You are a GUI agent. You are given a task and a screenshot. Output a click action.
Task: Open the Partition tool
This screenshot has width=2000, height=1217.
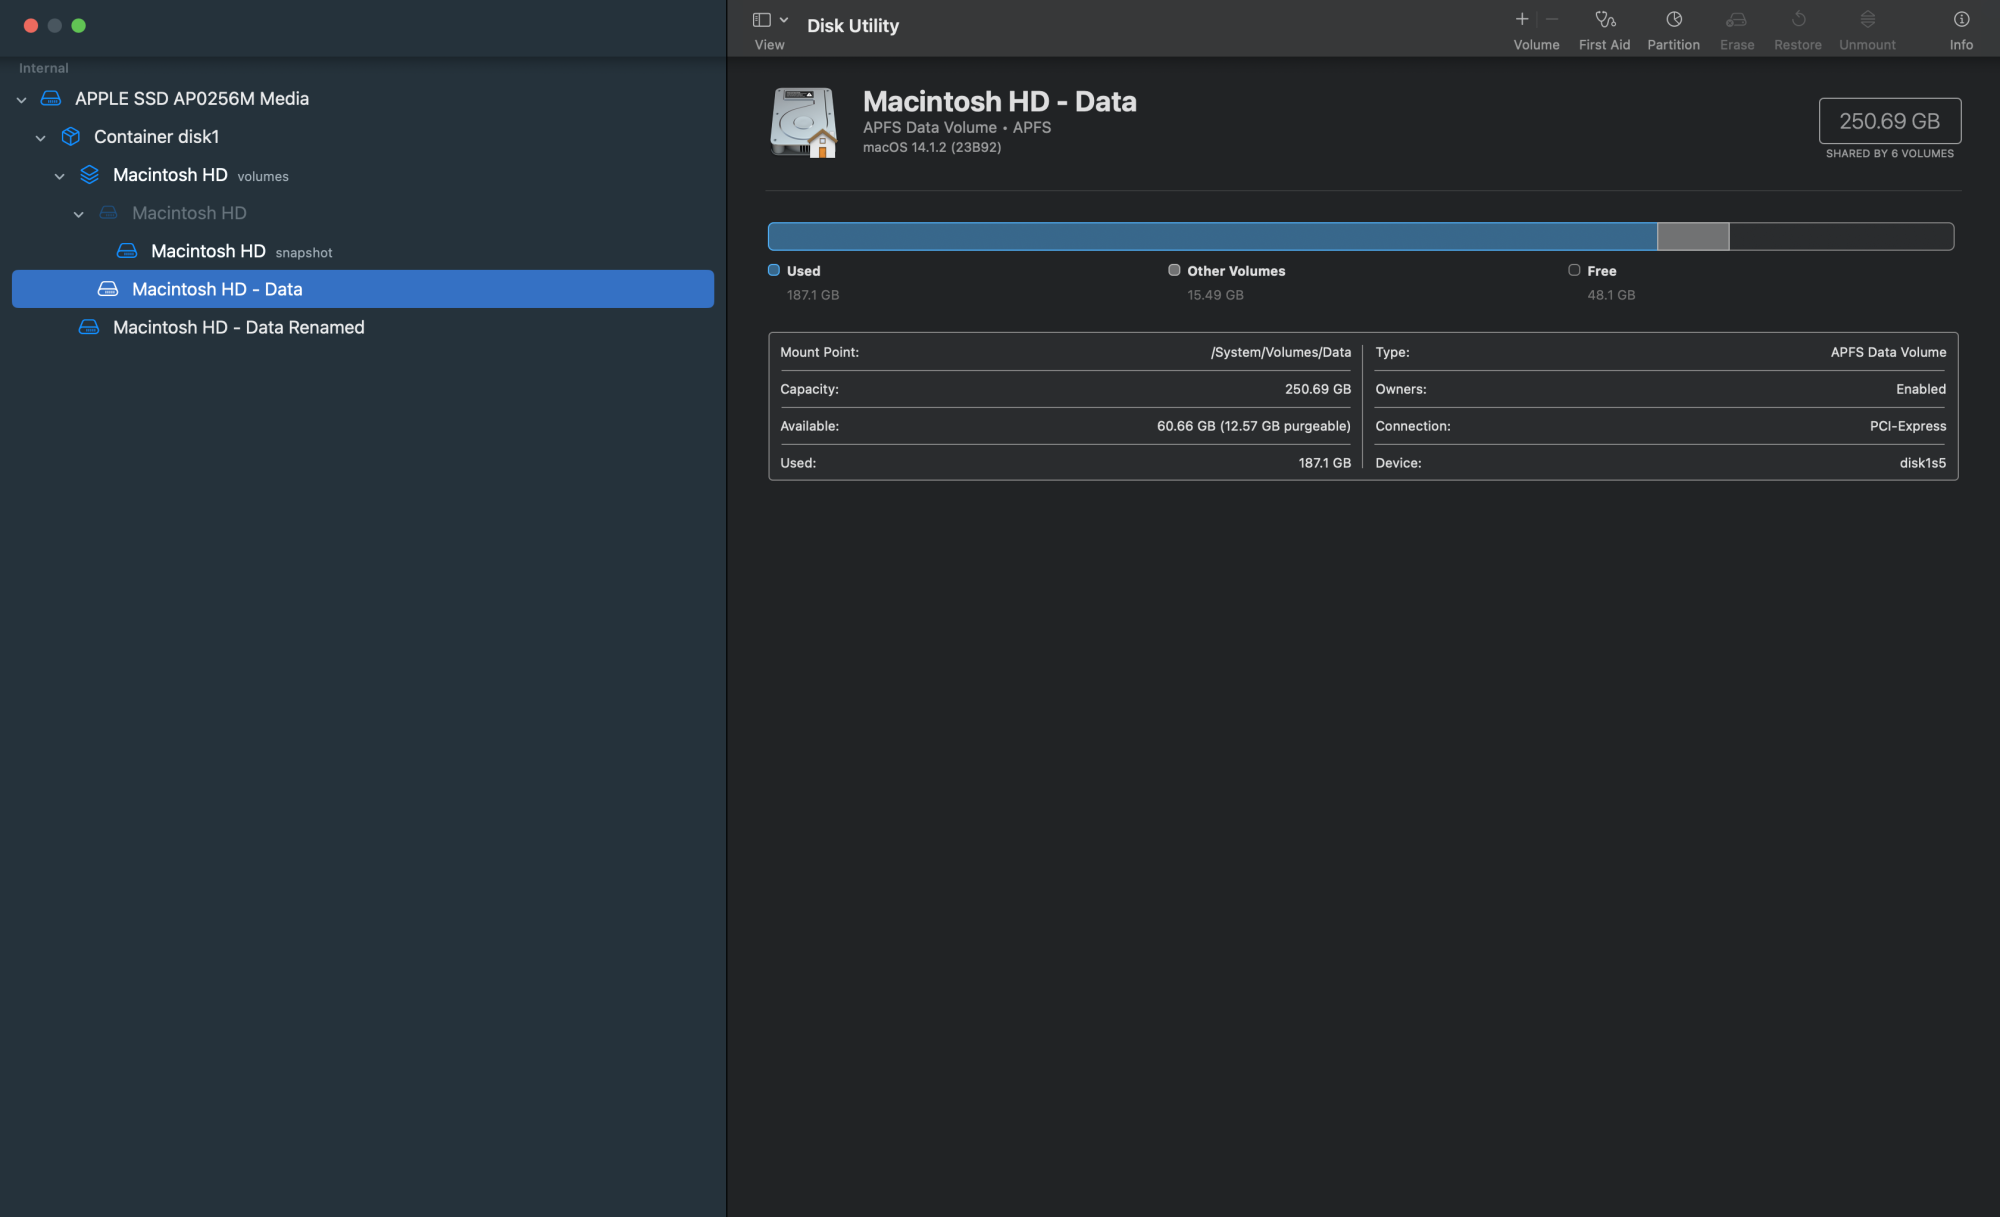pos(1673,20)
